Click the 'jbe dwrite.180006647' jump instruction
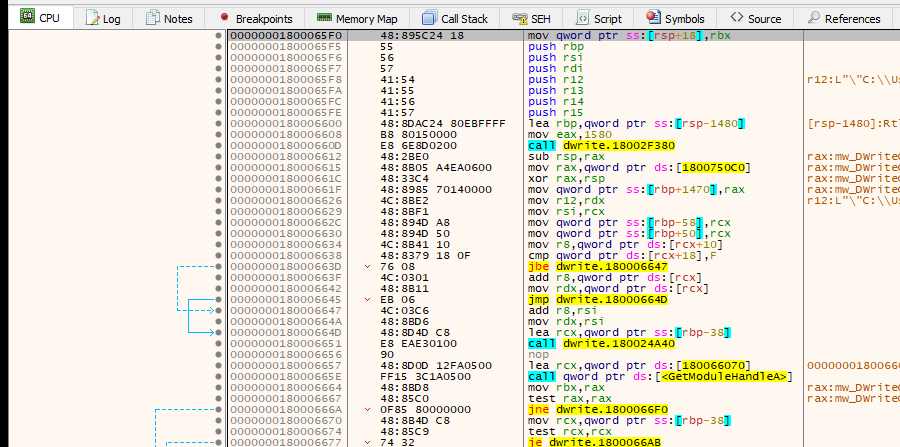Viewport: 900px width, 447px height. (597, 266)
